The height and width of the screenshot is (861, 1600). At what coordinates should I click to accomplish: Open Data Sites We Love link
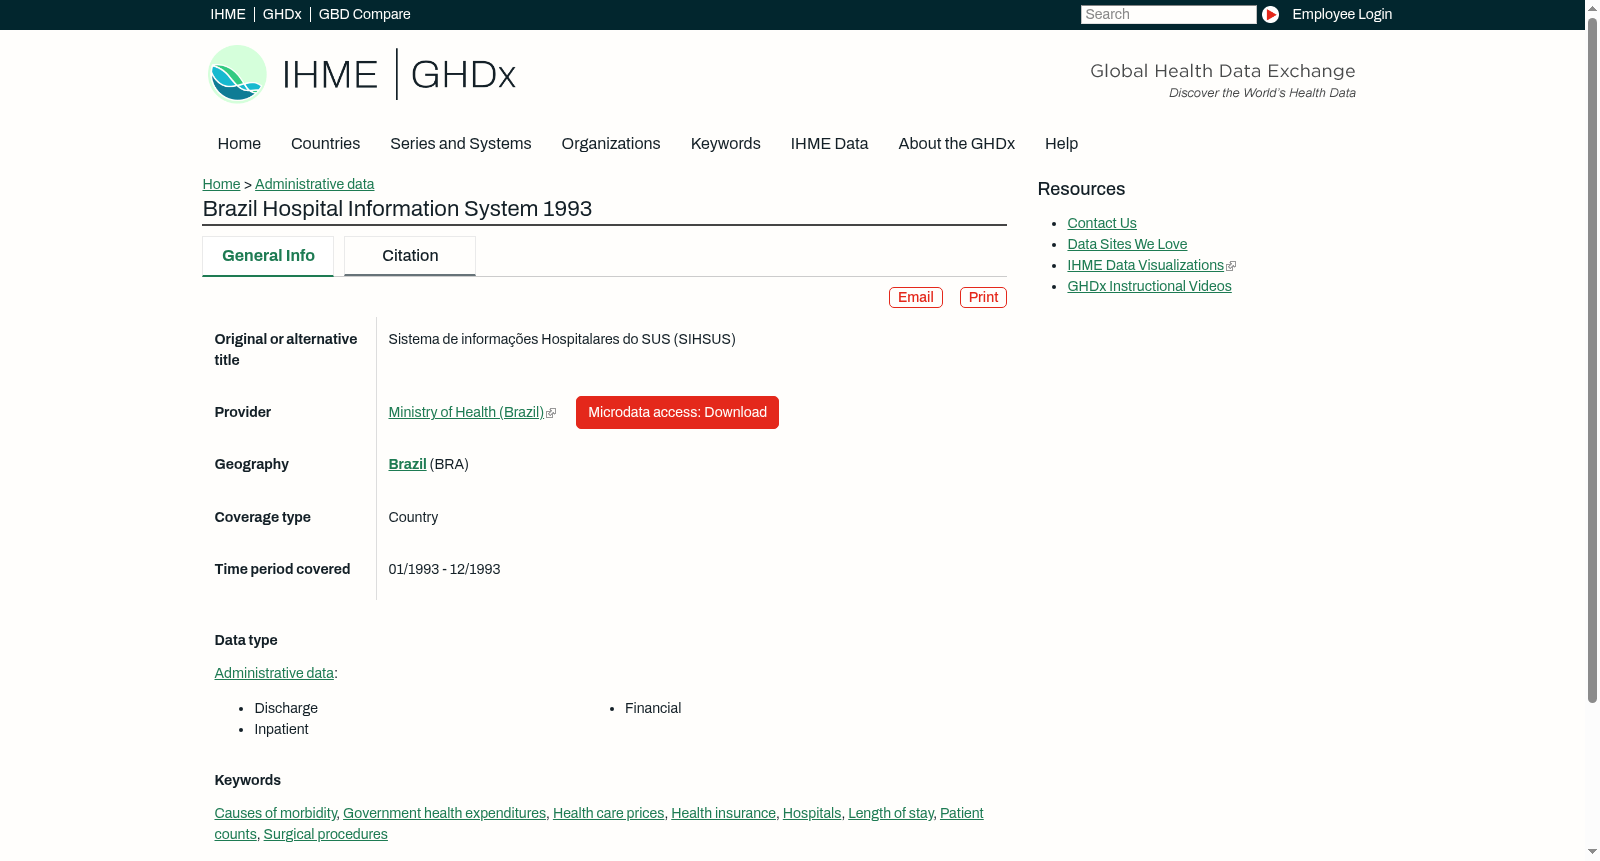tap(1127, 244)
